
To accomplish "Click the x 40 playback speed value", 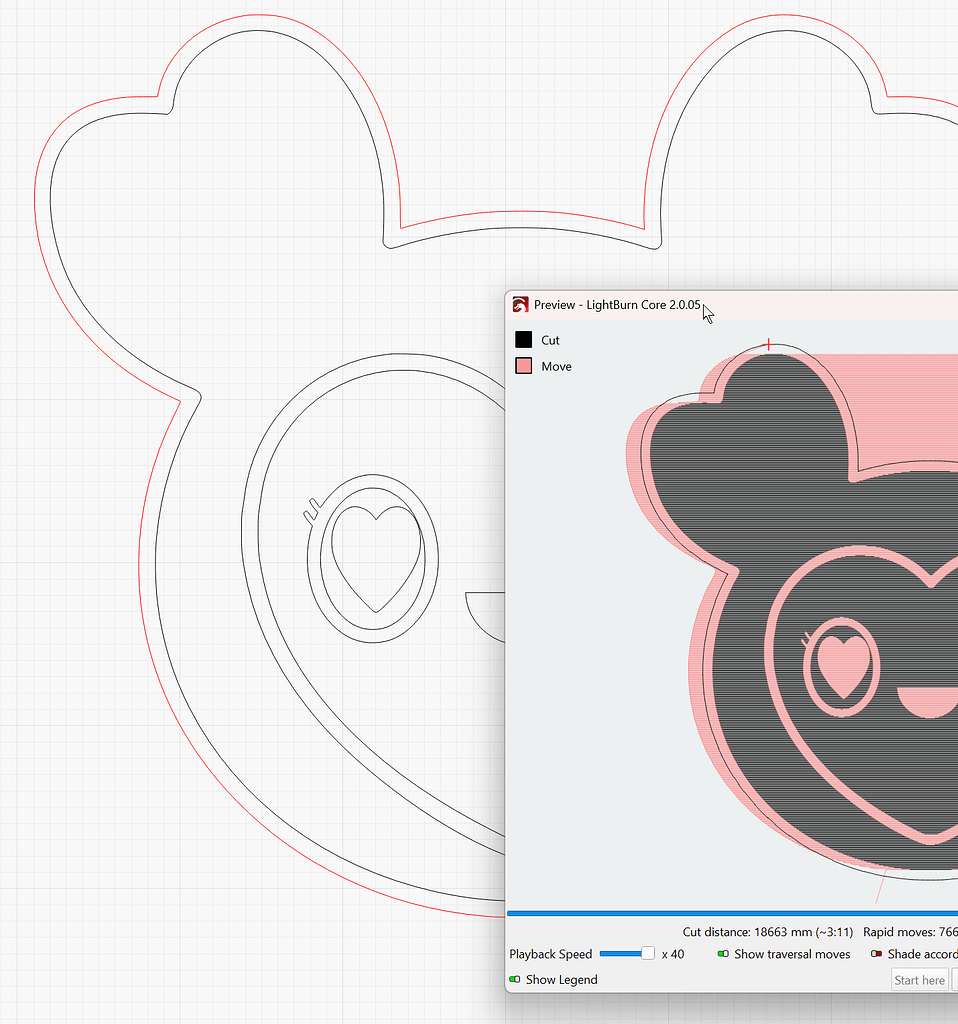I will coord(673,954).
